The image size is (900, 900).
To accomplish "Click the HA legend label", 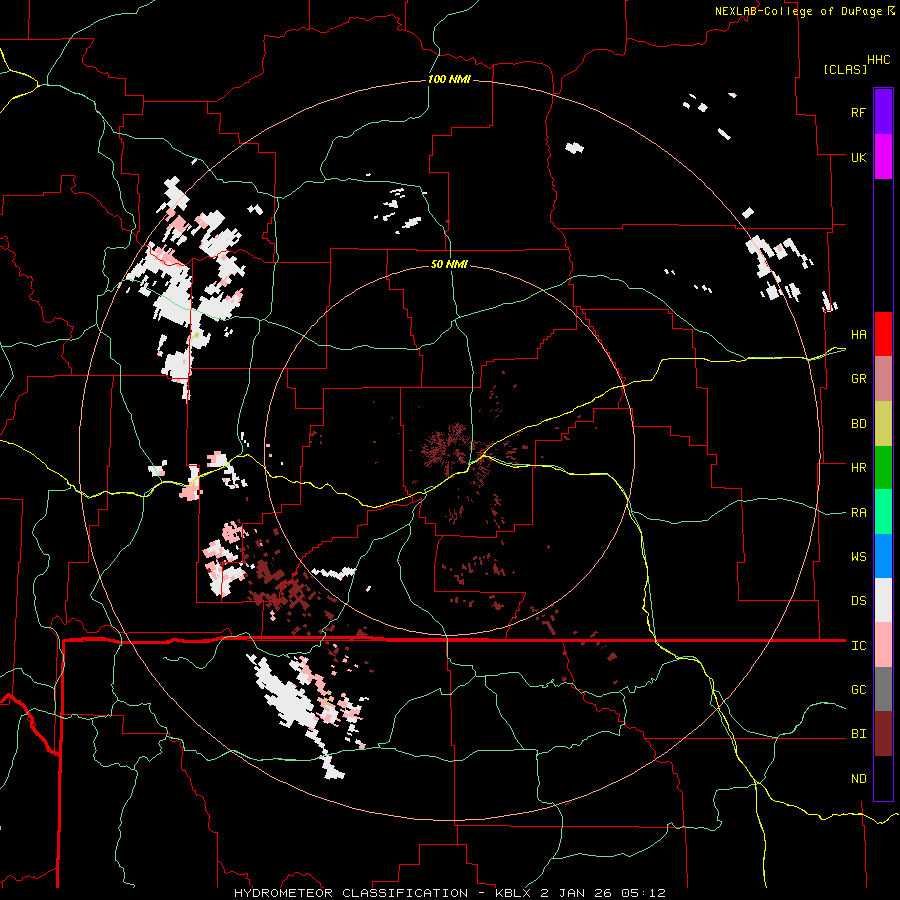I will pos(858,335).
